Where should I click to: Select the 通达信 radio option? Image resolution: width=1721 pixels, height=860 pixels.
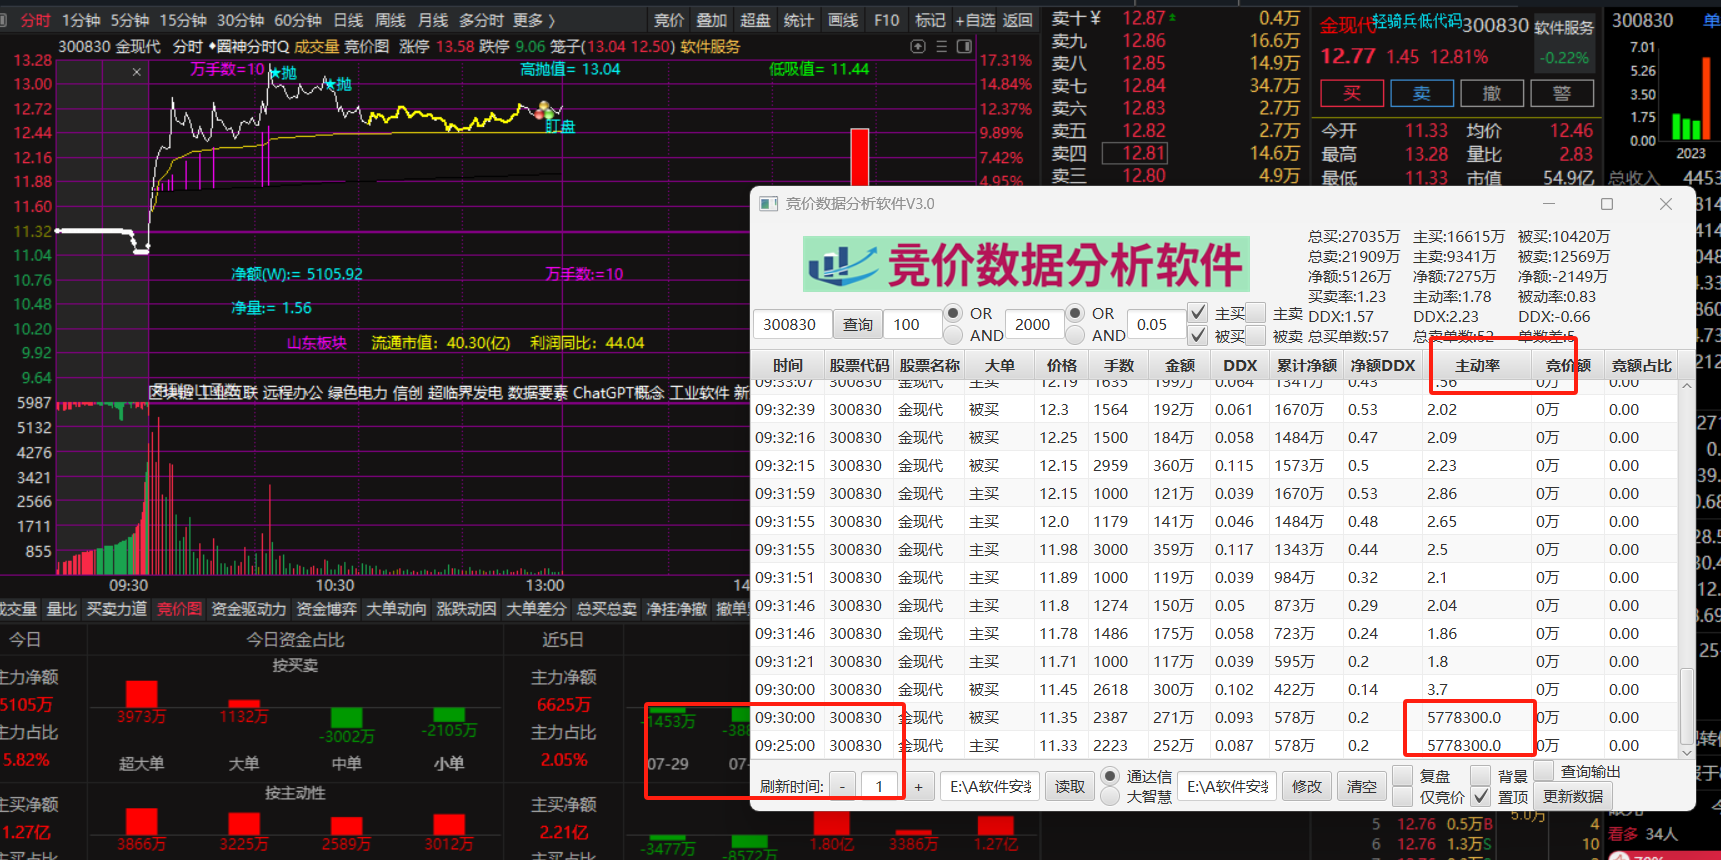pos(1110,776)
